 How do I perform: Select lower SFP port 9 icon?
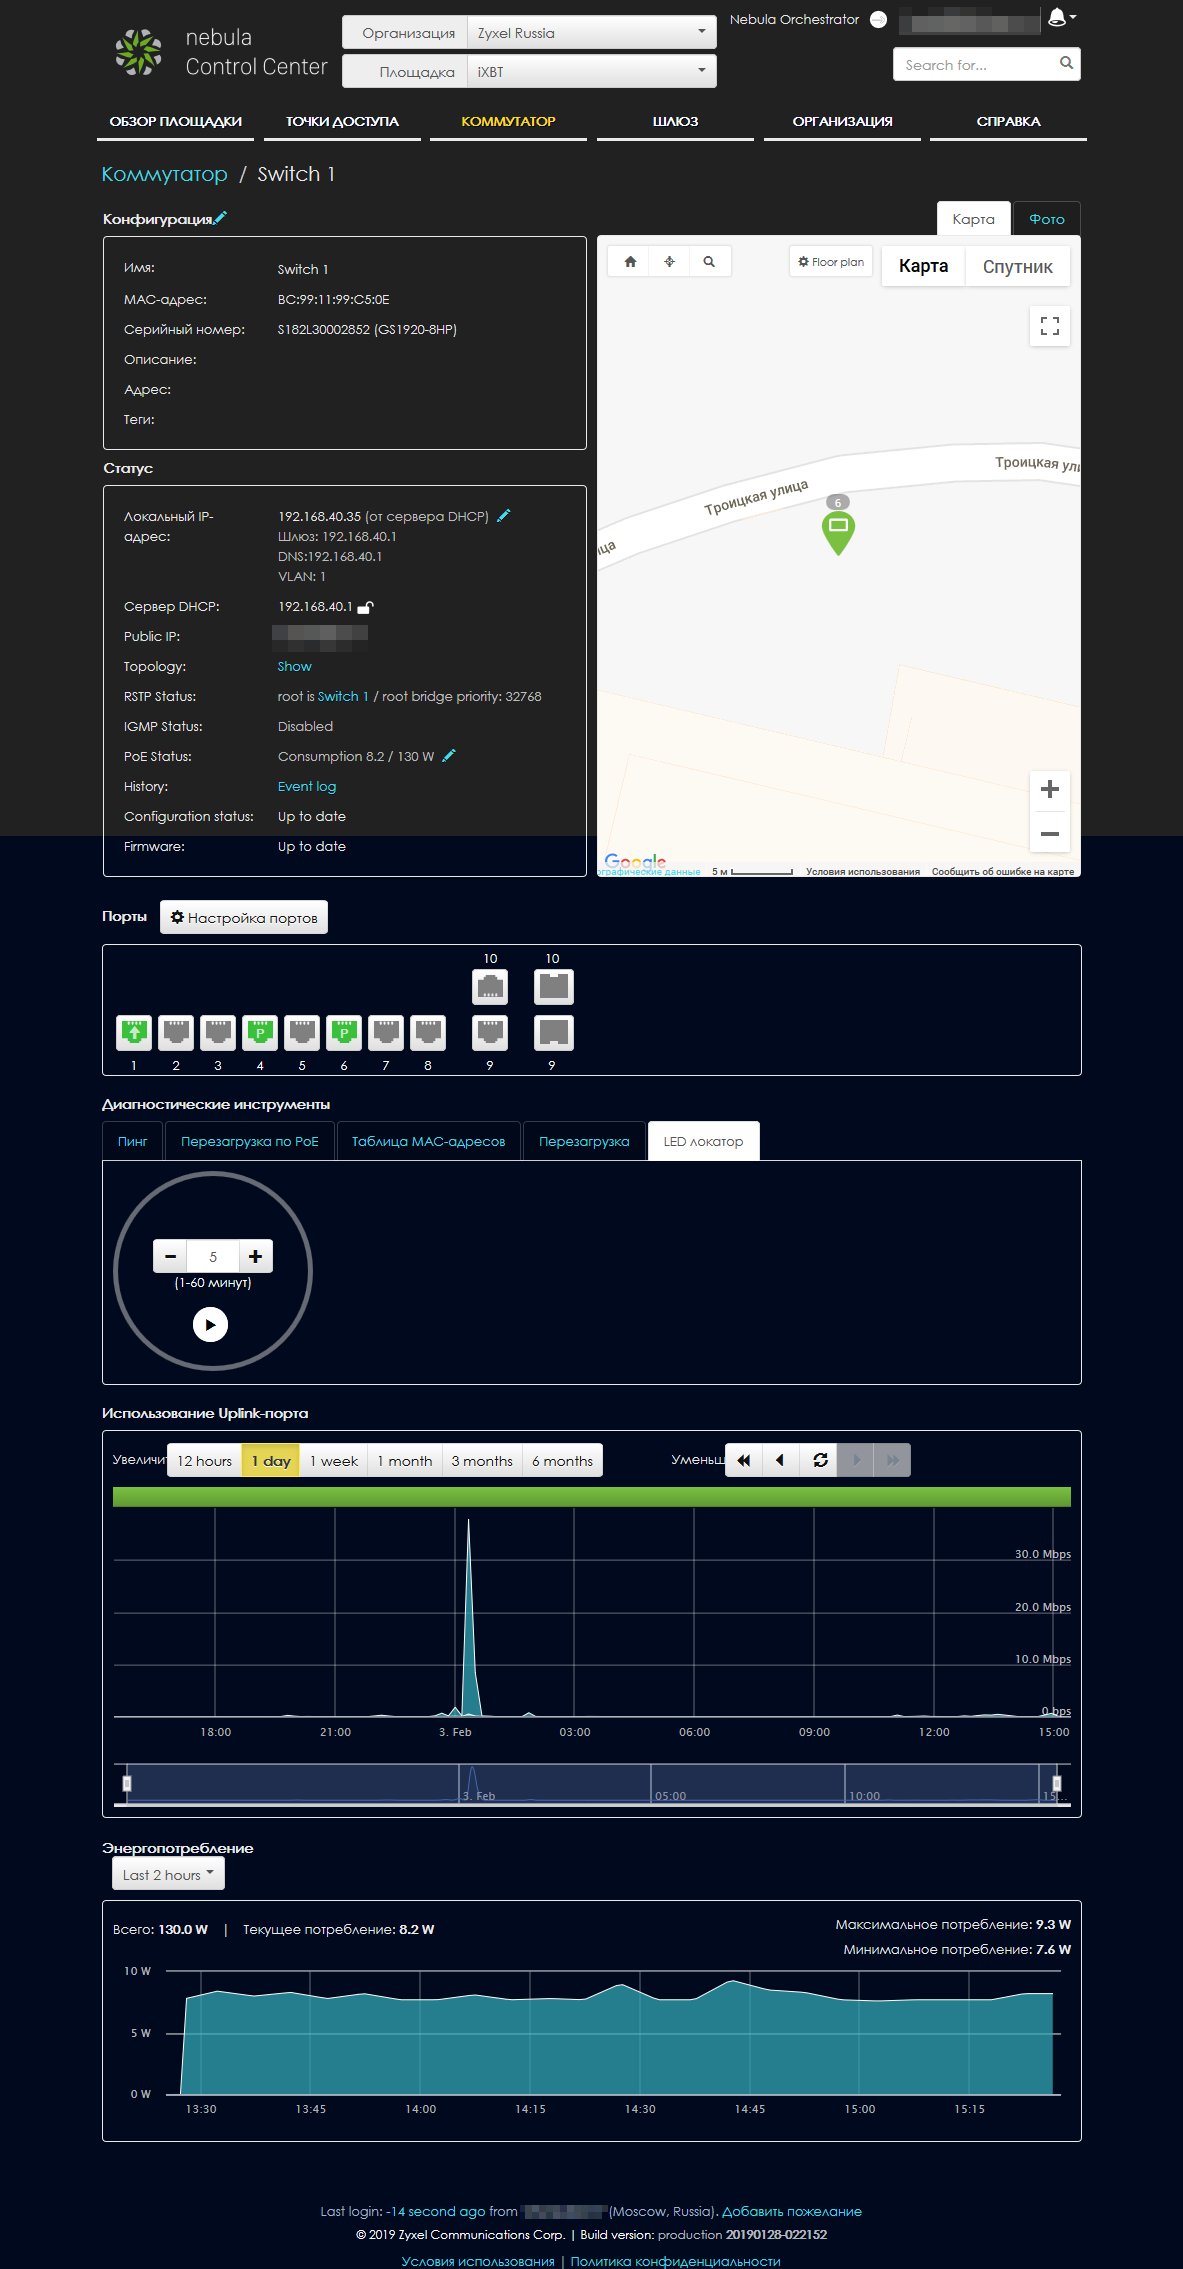click(554, 1032)
